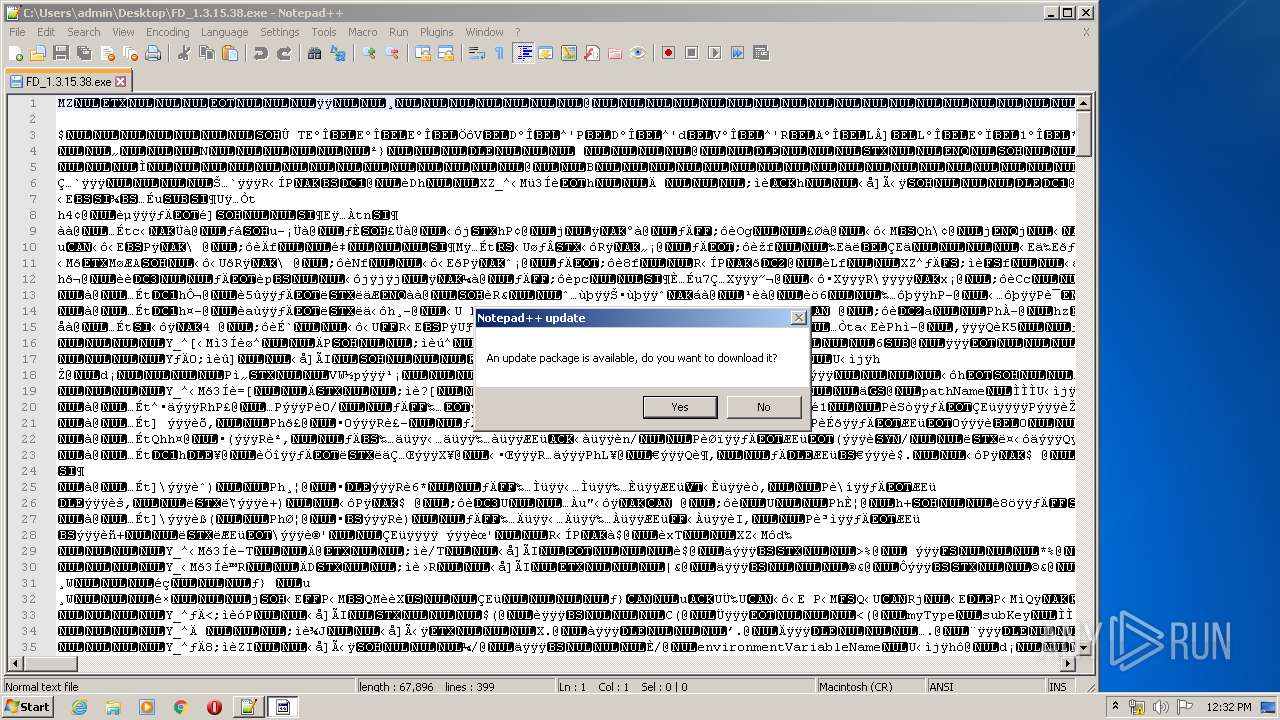
Task: Save recorded macro toolbar icon
Action: pos(760,53)
